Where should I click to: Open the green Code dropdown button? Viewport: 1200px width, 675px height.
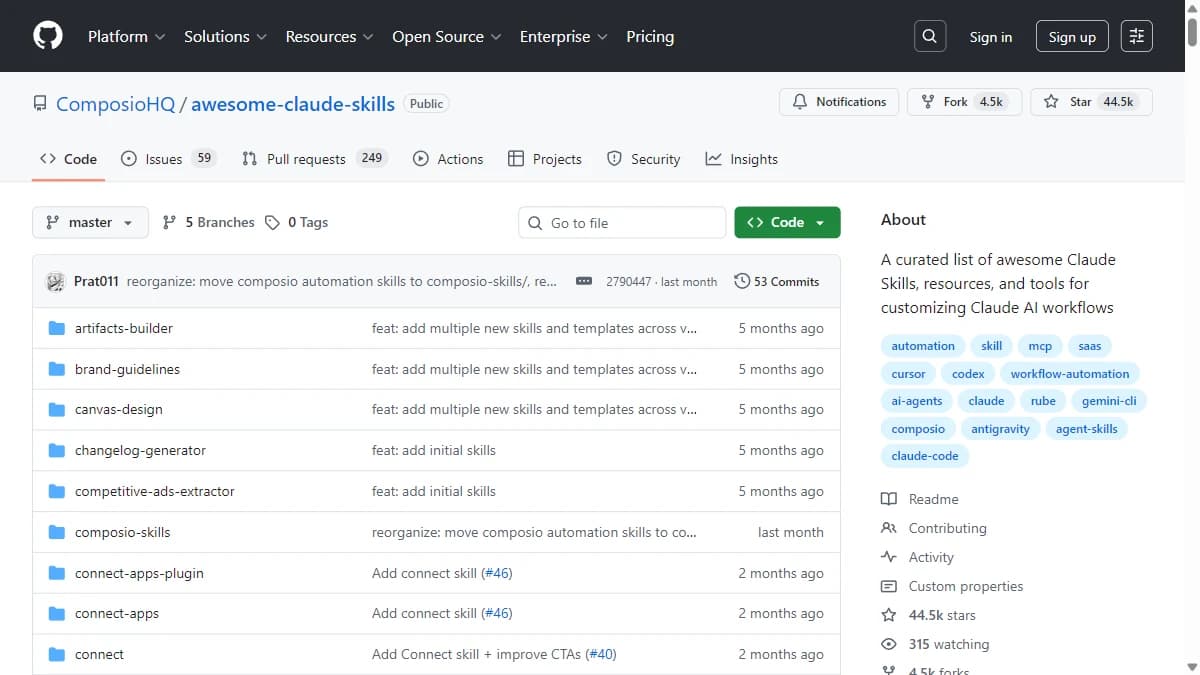(x=787, y=222)
